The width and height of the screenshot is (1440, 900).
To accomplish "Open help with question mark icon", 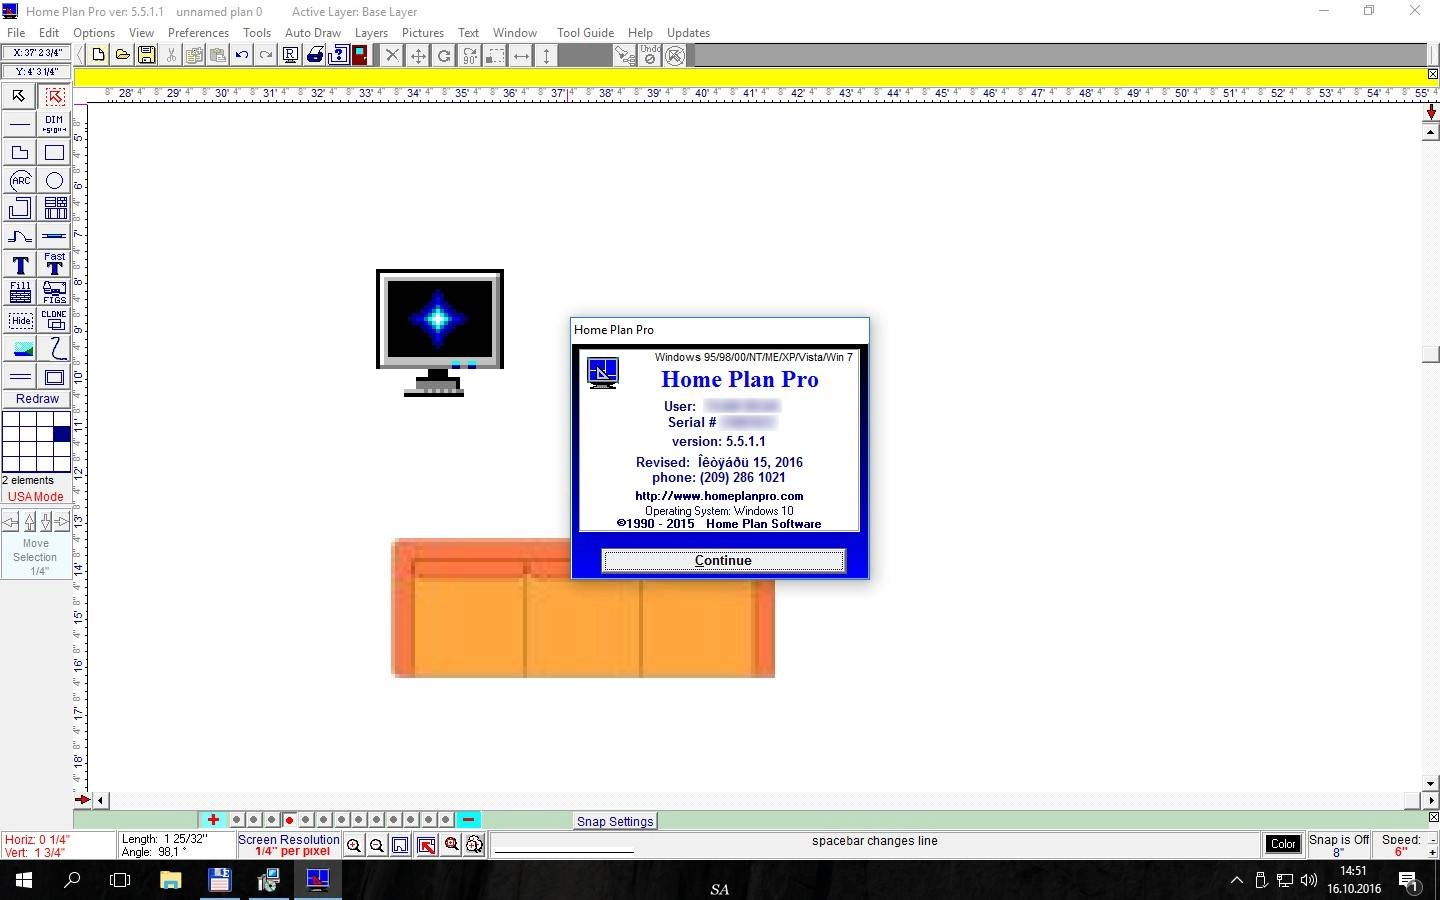I will click(x=338, y=55).
